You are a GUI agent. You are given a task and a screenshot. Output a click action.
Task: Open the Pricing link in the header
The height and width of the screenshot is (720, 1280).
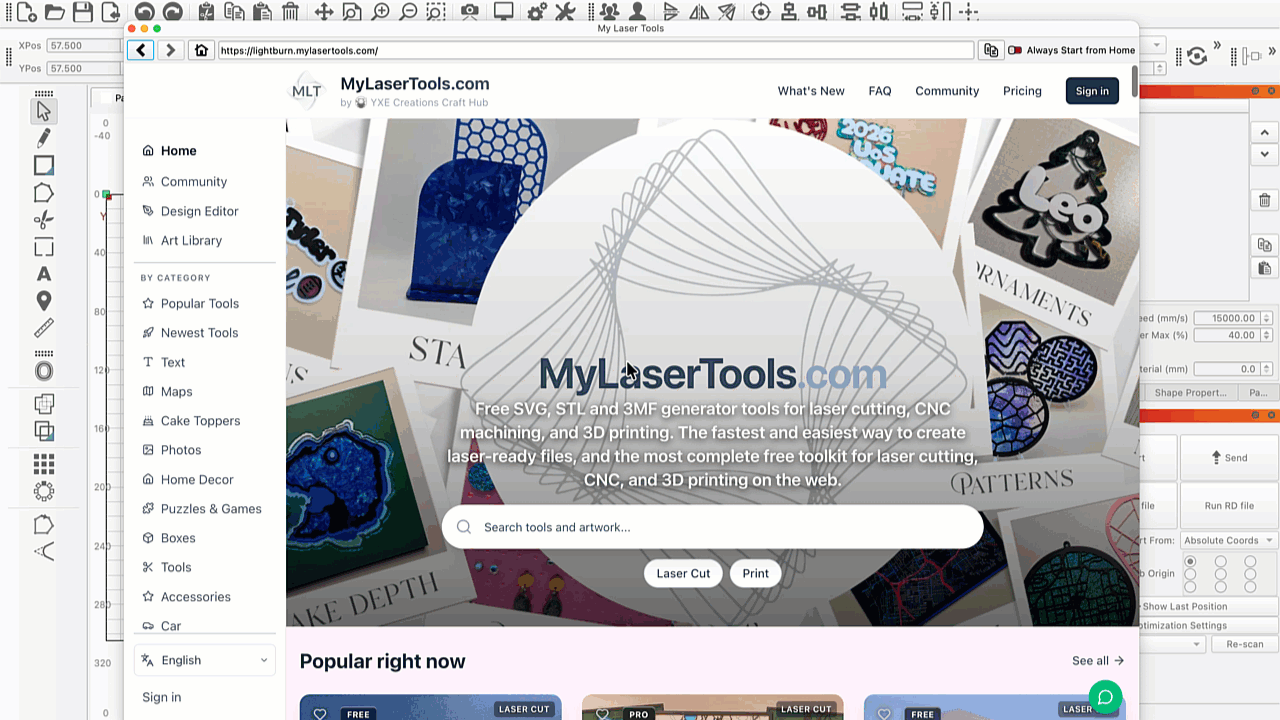[1022, 91]
